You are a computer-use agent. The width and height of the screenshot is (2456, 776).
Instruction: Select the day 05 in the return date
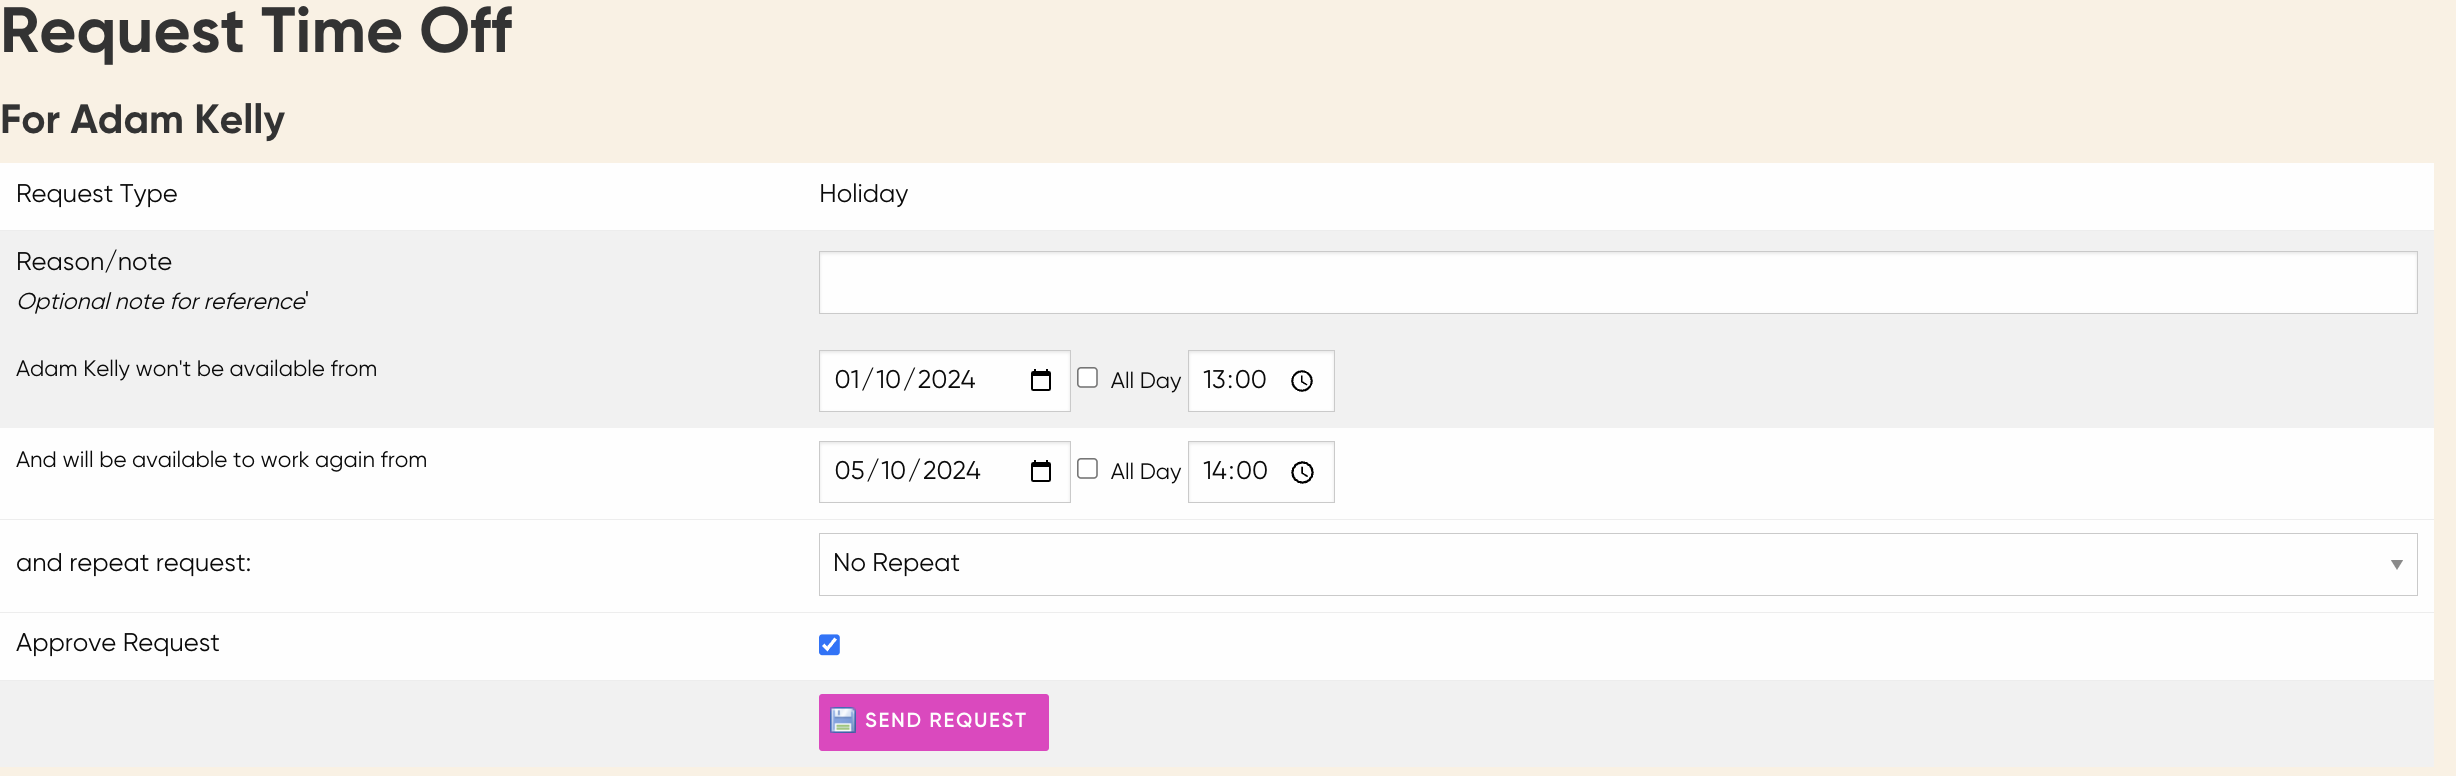point(850,471)
